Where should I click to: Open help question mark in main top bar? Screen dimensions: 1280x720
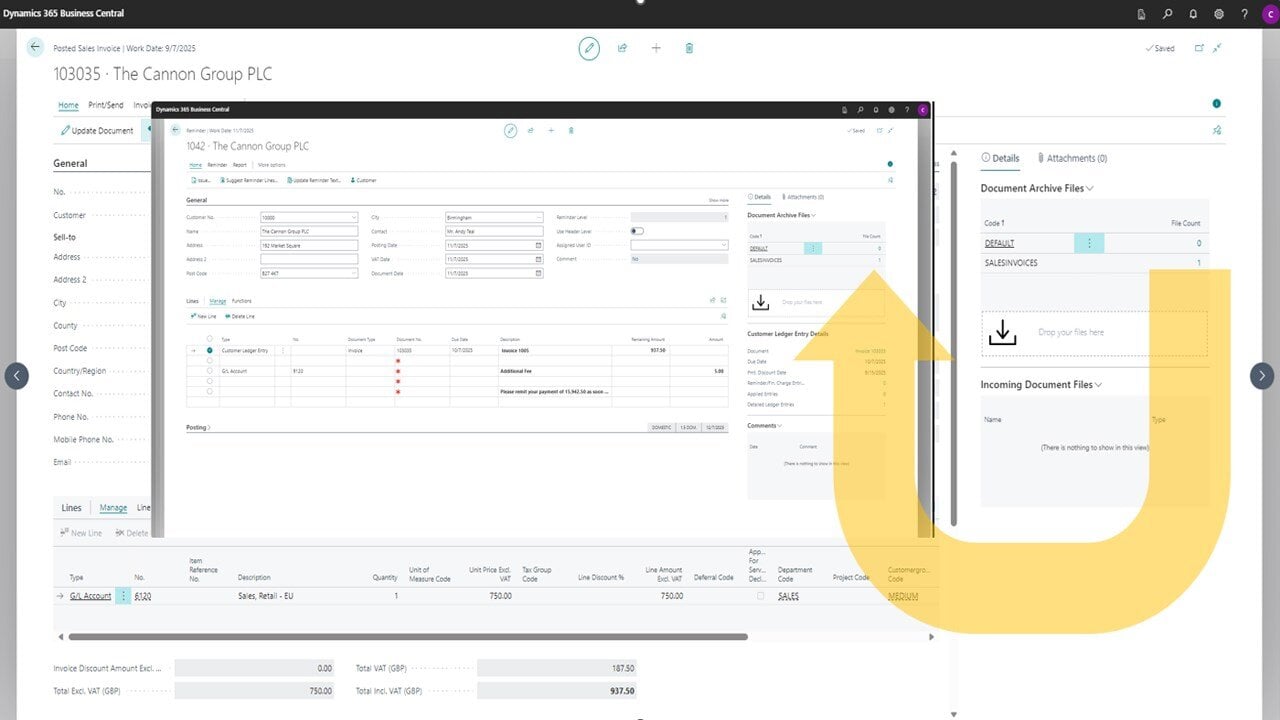(1244, 14)
